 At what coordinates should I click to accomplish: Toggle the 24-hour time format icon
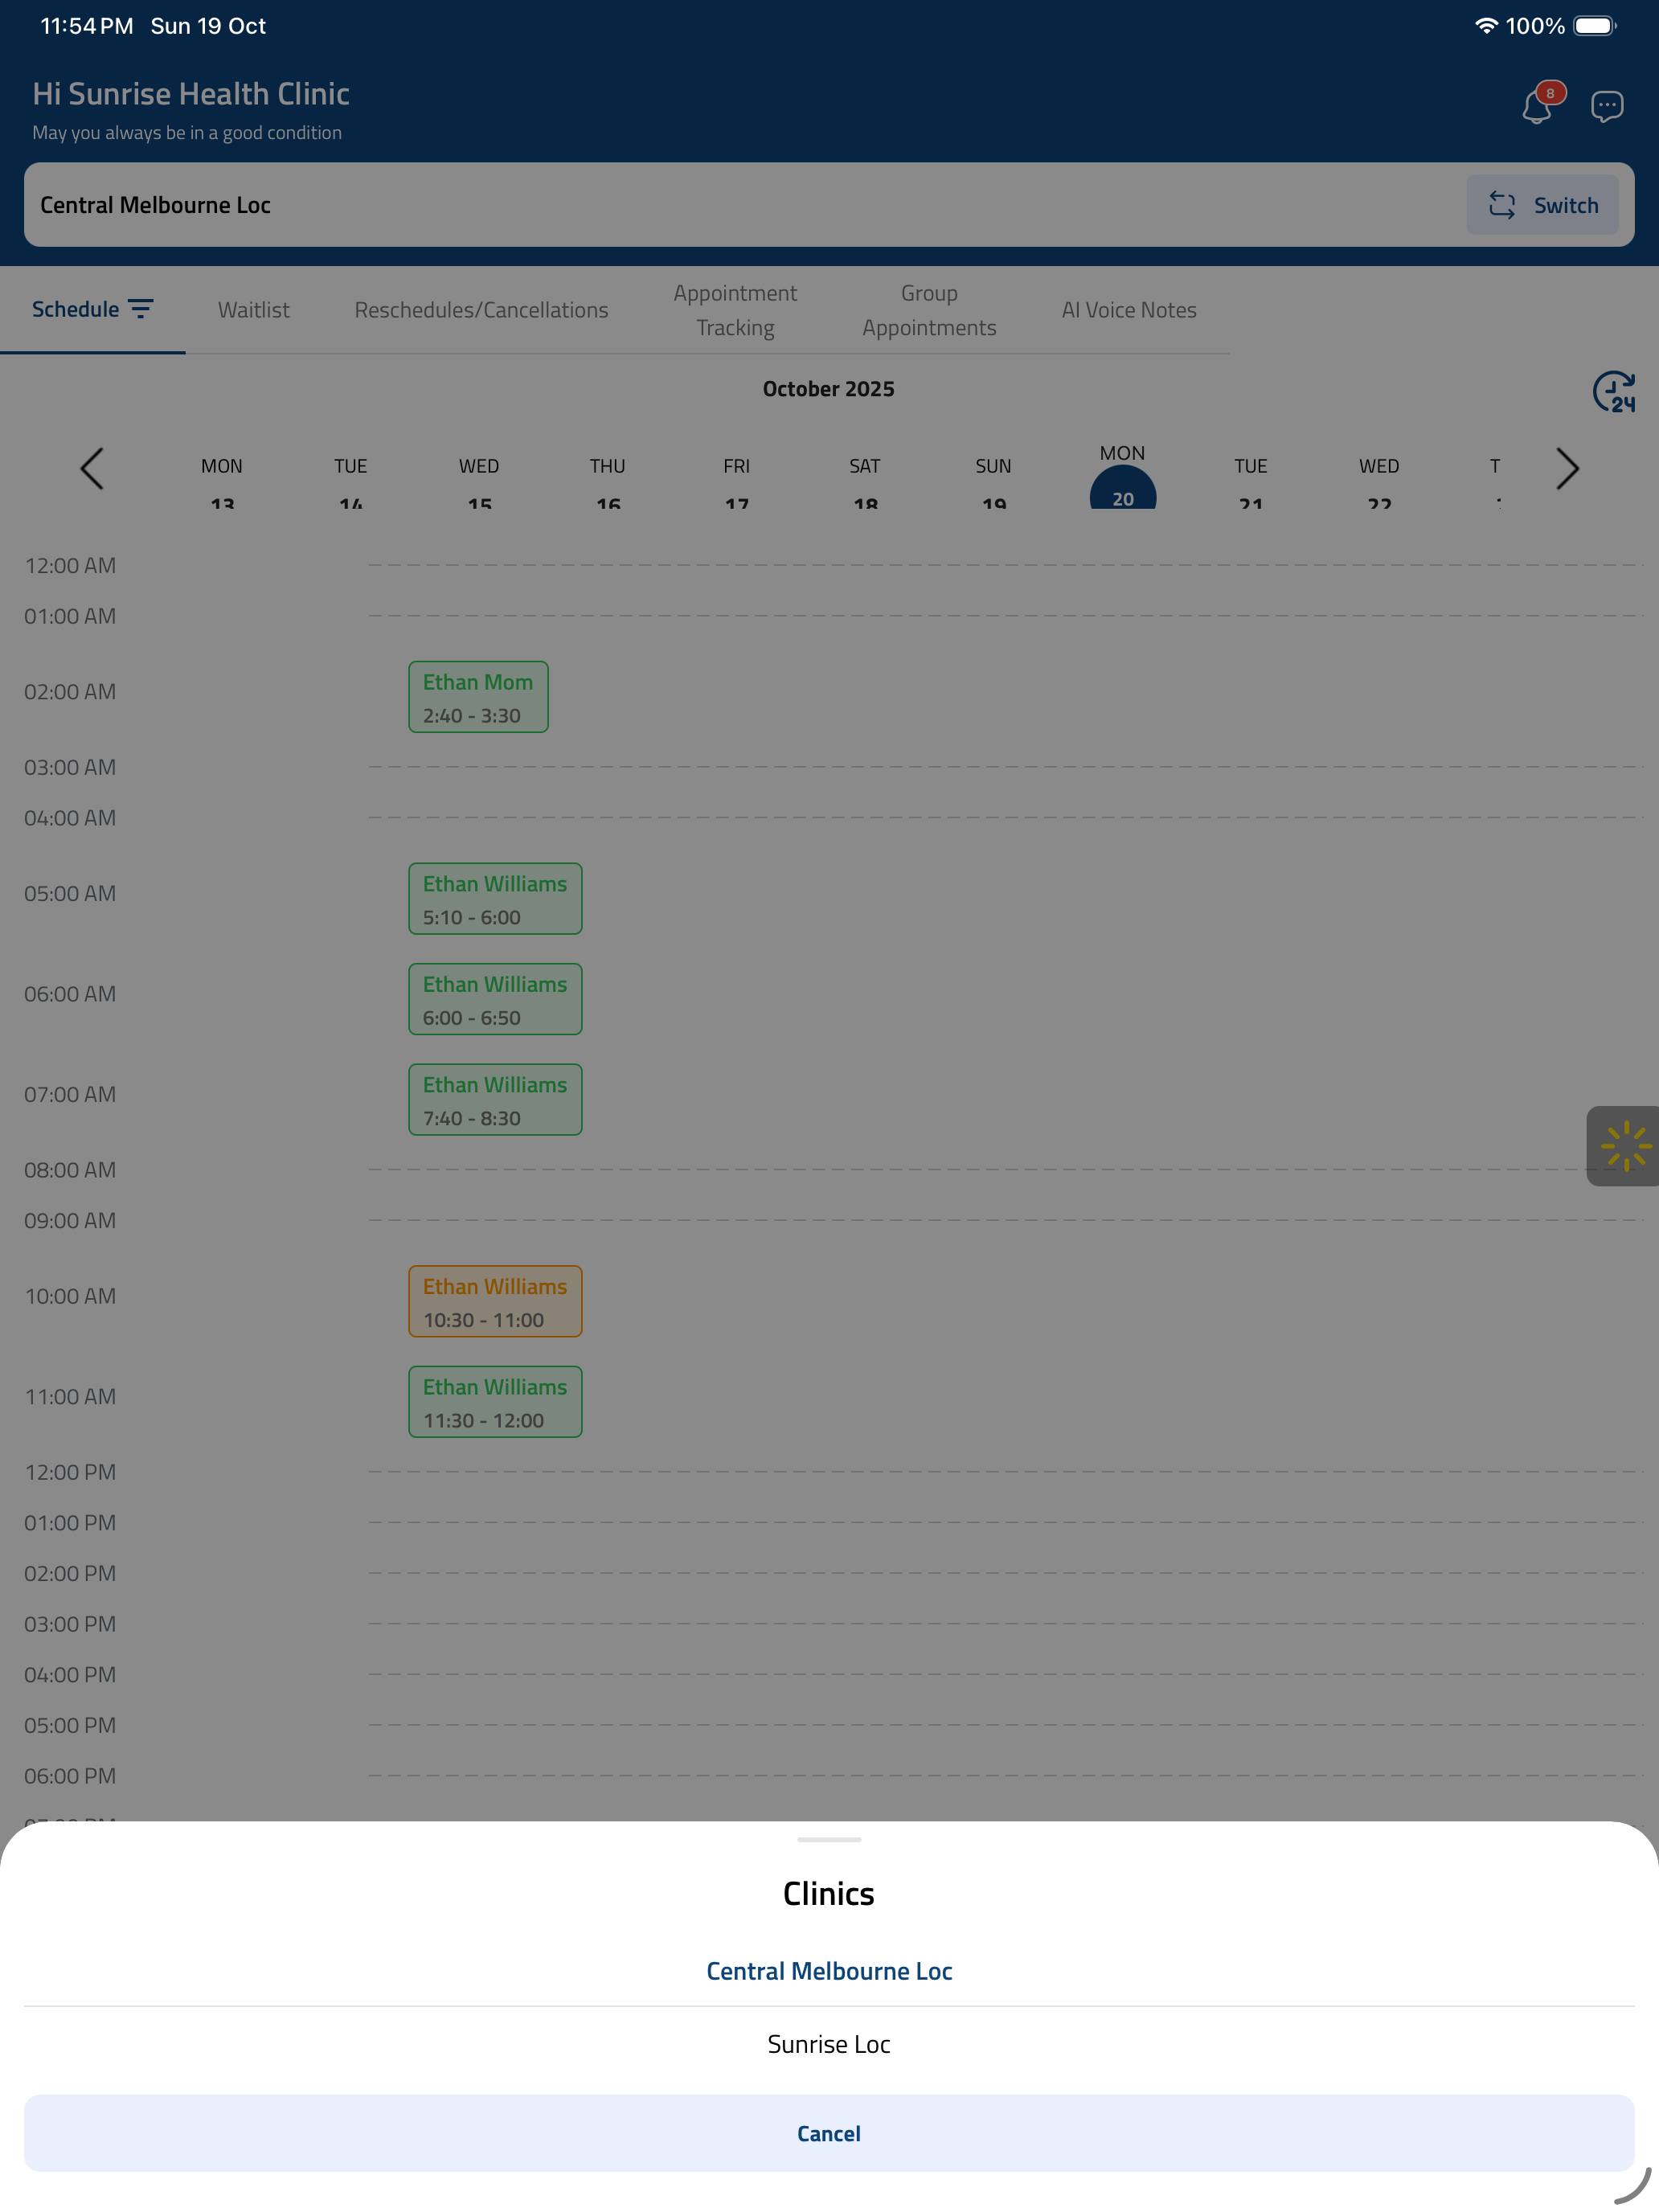[x=1613, y=391]
